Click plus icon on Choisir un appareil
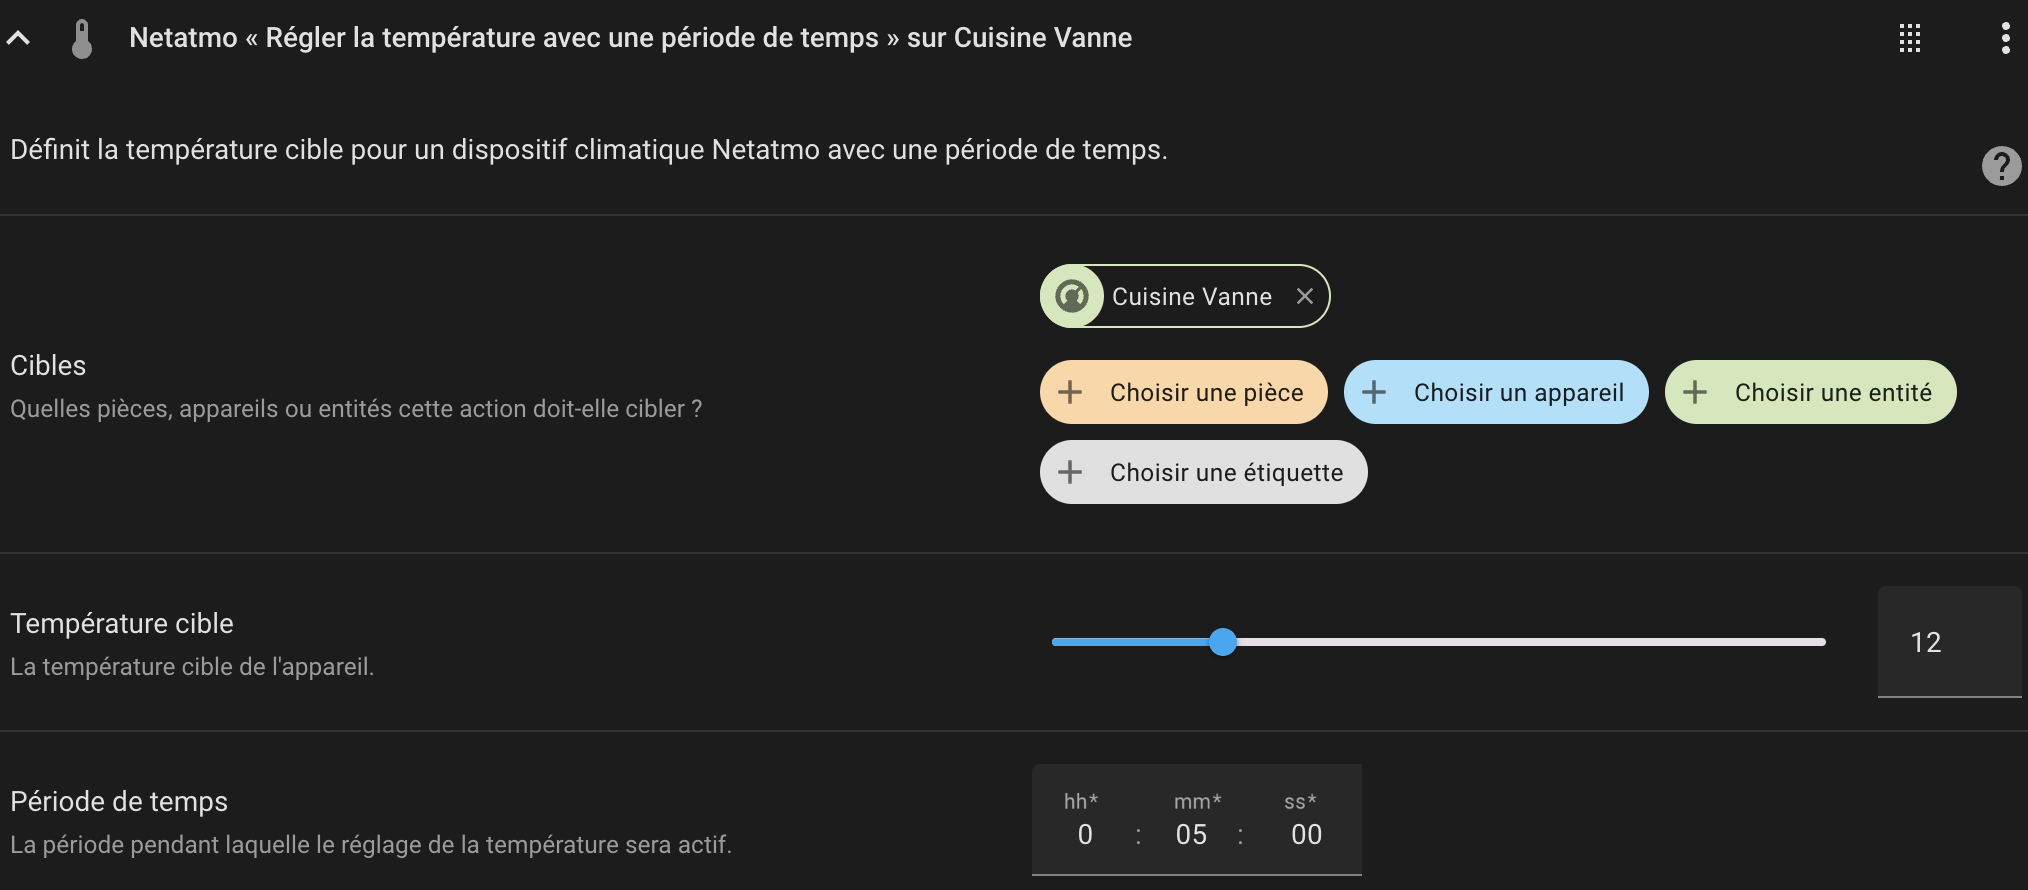The height and width of the screenshot is (890, 2028). click(x=1374, y=392)
